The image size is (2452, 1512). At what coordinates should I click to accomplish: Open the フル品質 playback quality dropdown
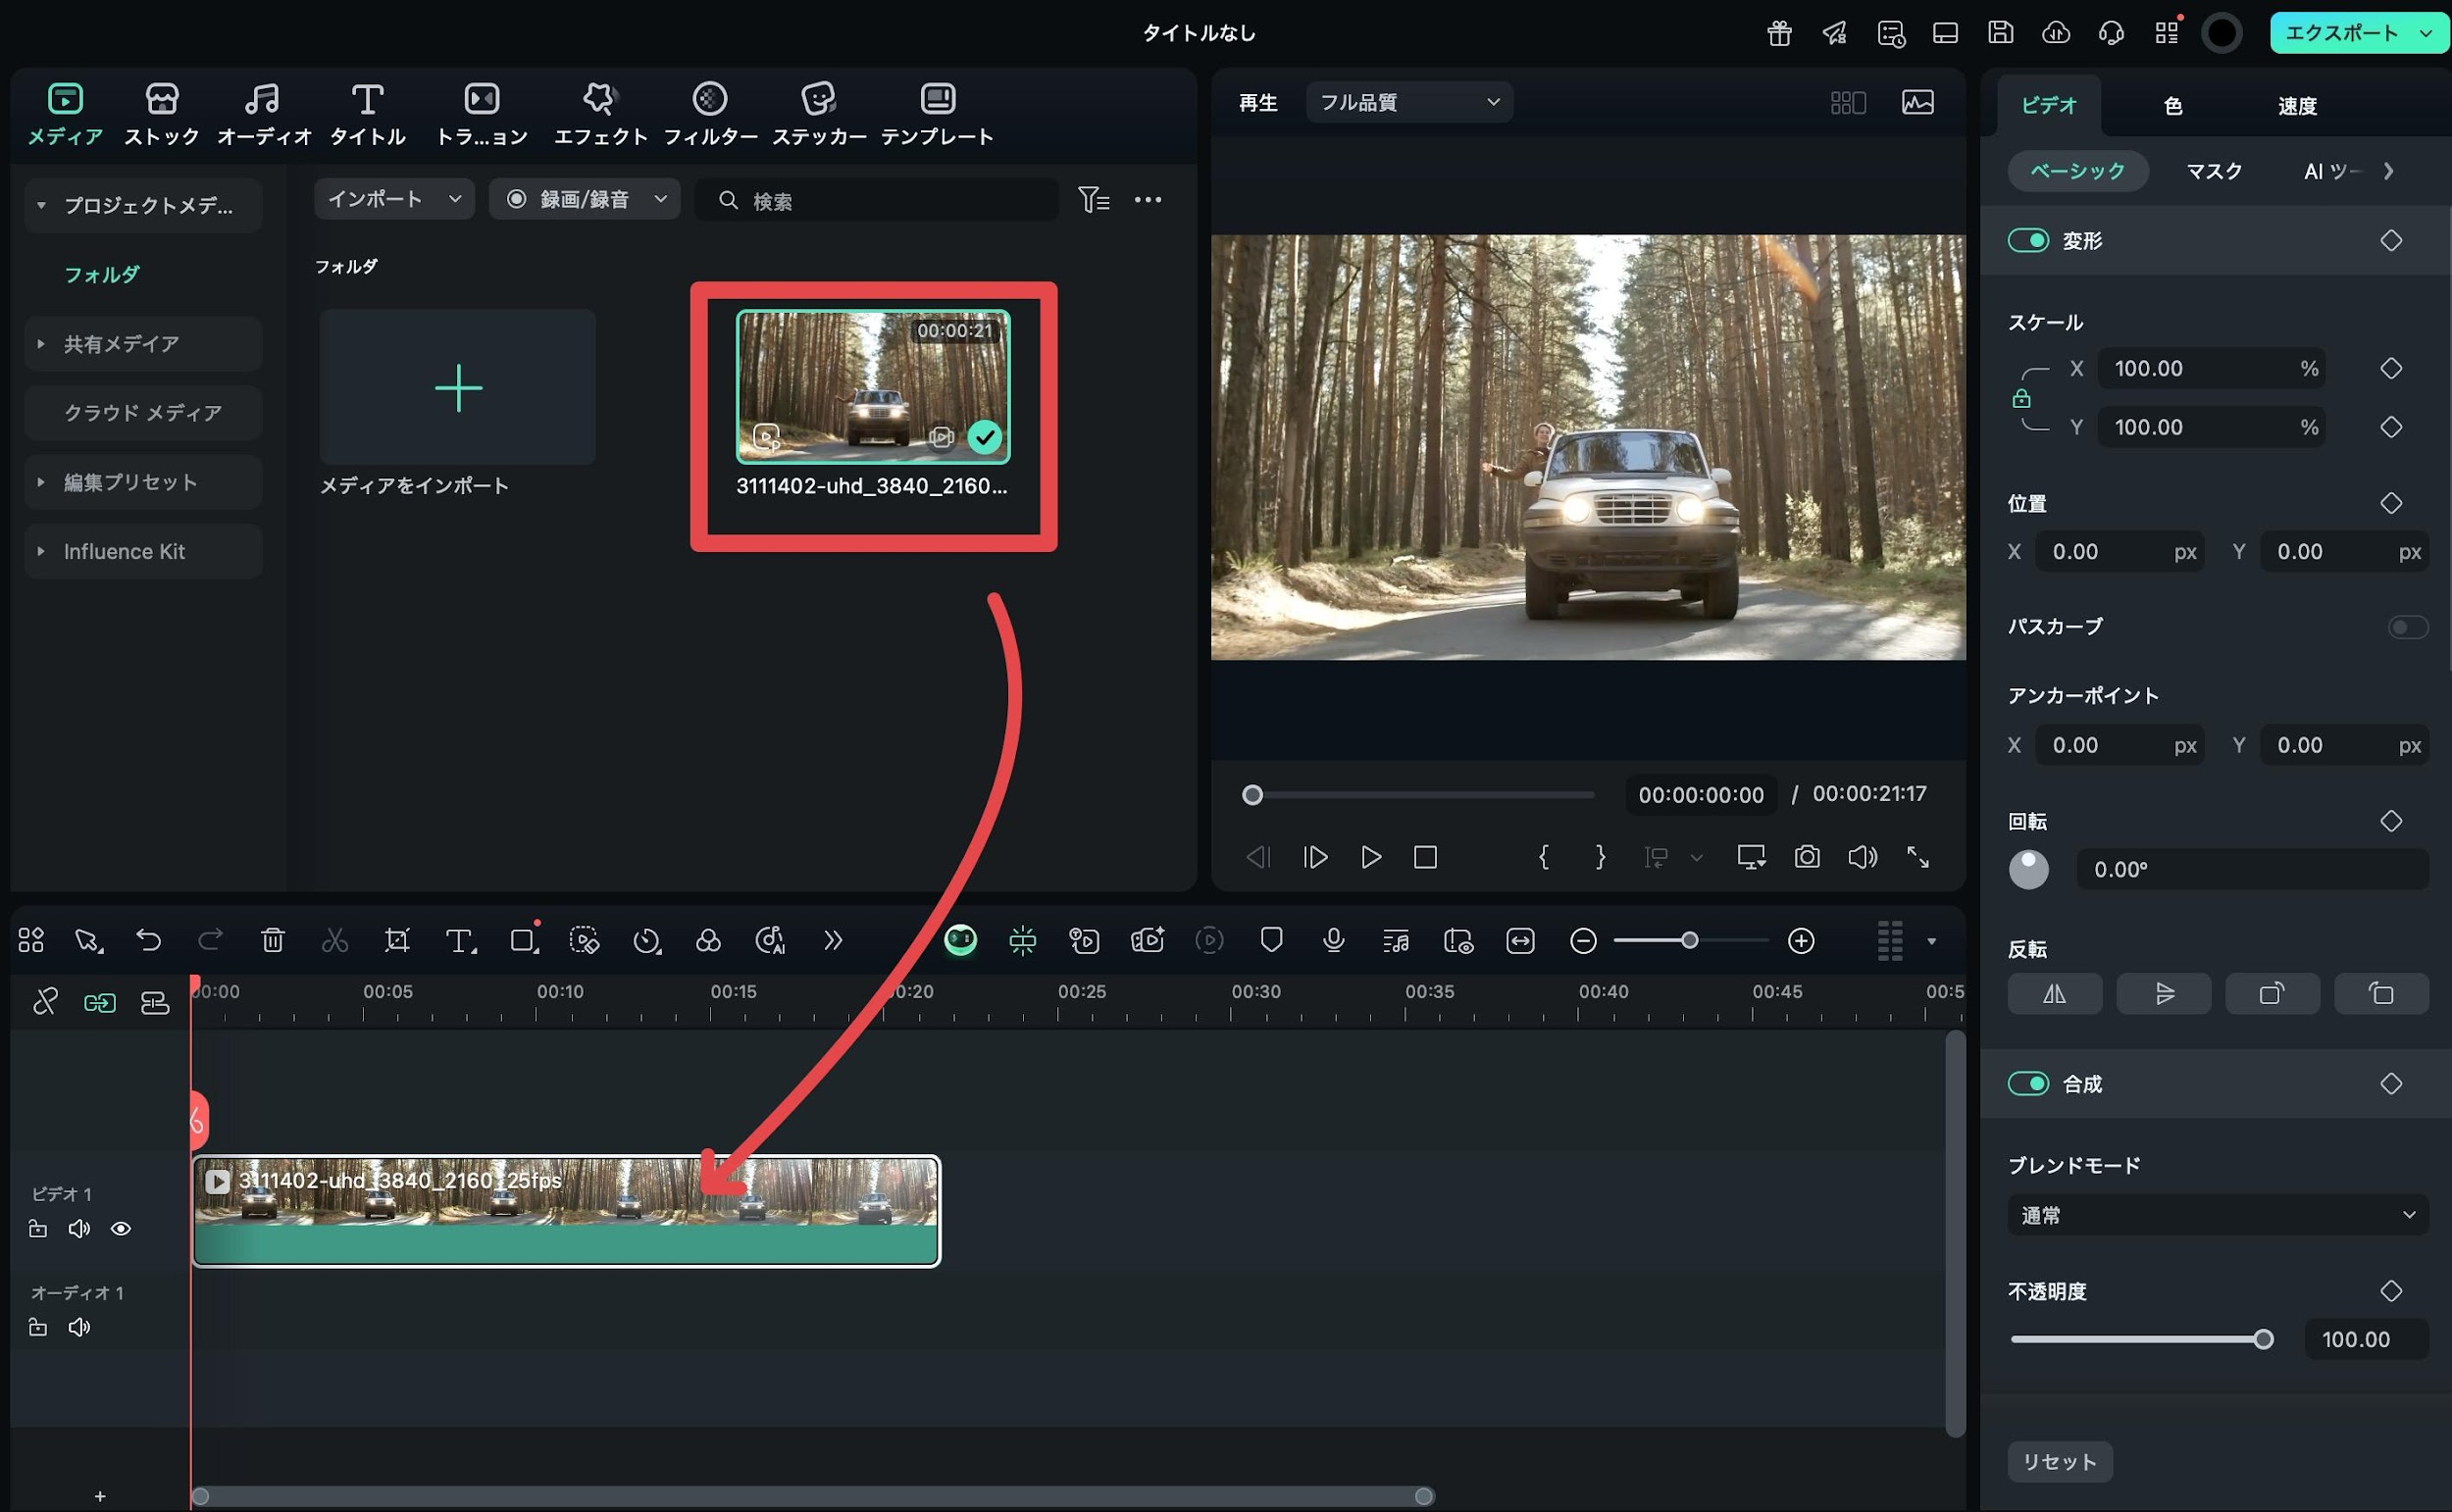click(x=1408, y=102)
